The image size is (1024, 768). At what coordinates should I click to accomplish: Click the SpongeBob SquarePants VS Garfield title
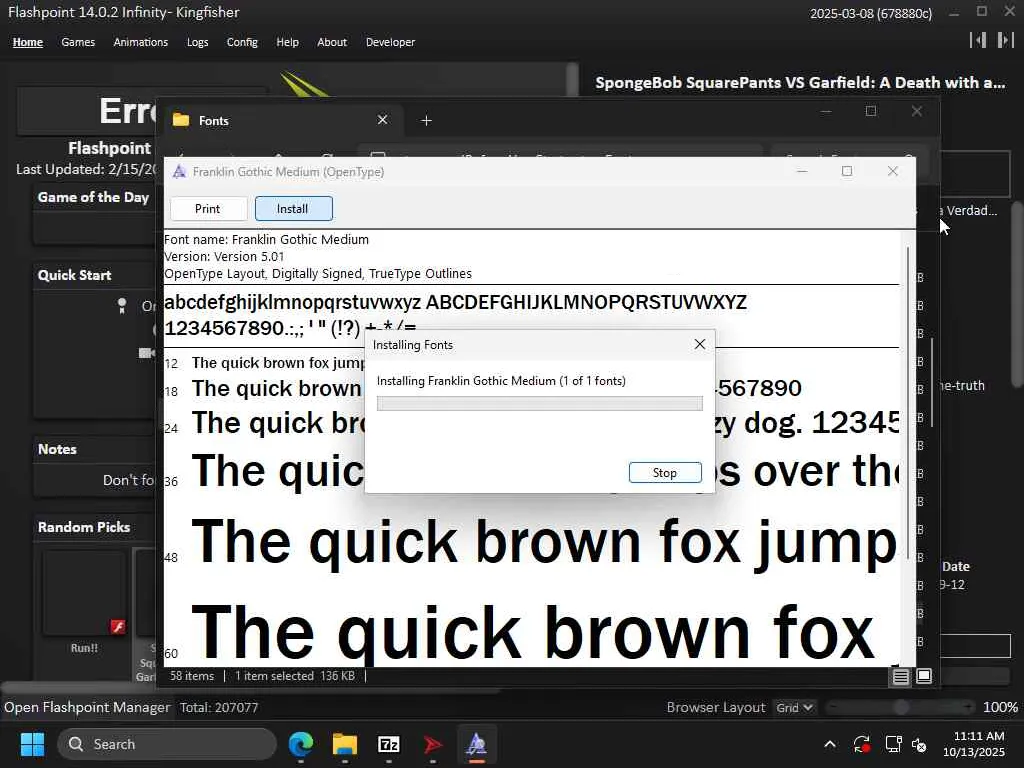click(x=800, y=83)
